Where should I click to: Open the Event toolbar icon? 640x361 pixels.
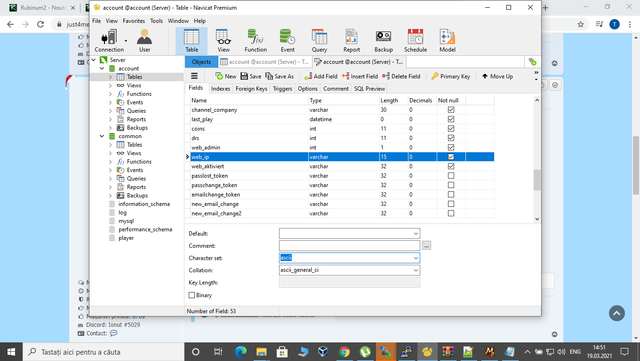click(x=287, y=41)
